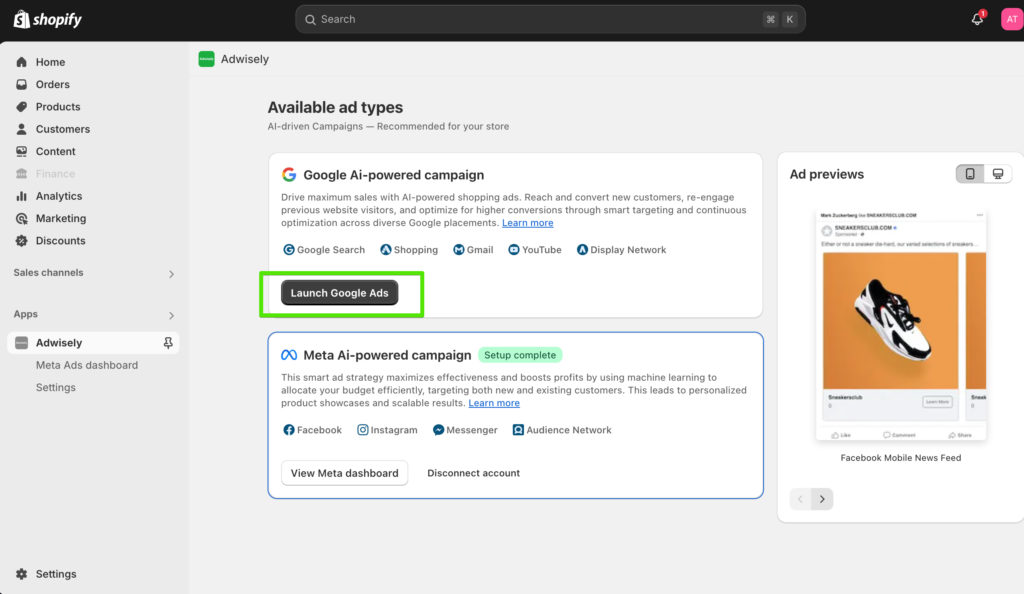Click the Meta infinity logo

click(x=289, y=355)
